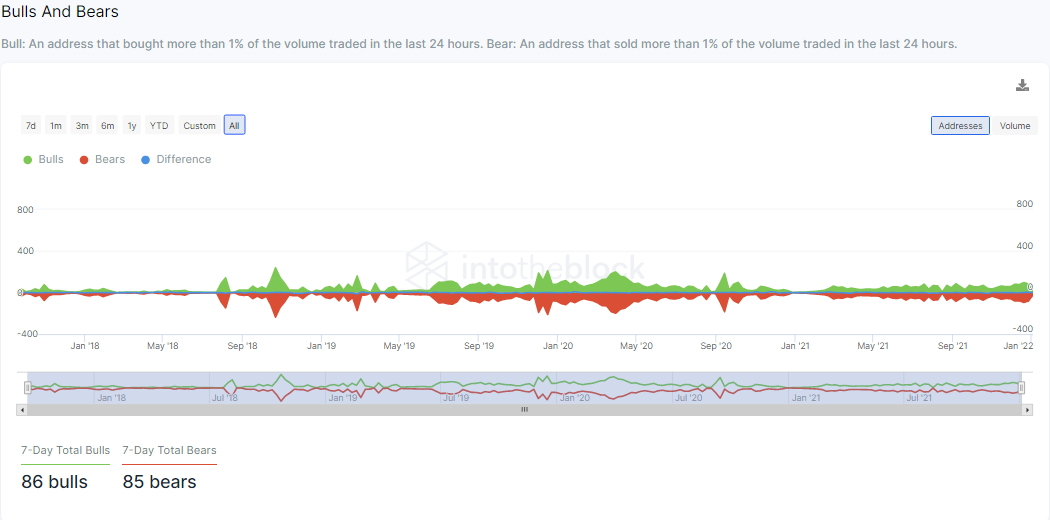1050x520 pixels.
Task: Grab the left navigator range handle
Action: click(x=27, y=387)
